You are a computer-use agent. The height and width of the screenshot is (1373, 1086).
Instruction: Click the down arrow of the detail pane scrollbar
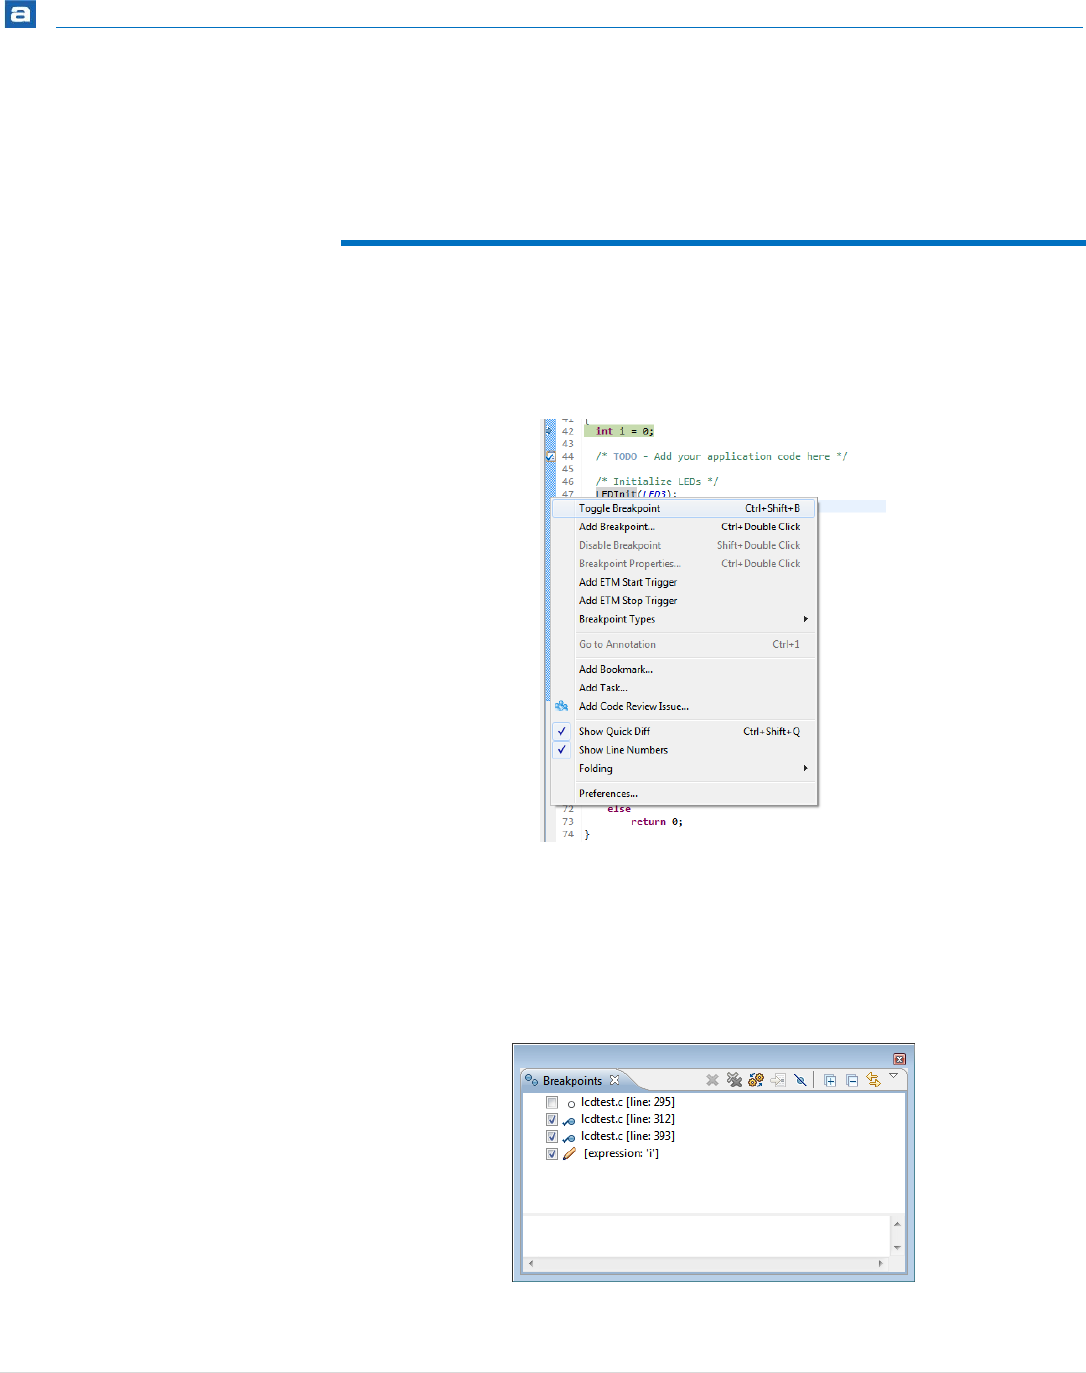[897, 1248]
